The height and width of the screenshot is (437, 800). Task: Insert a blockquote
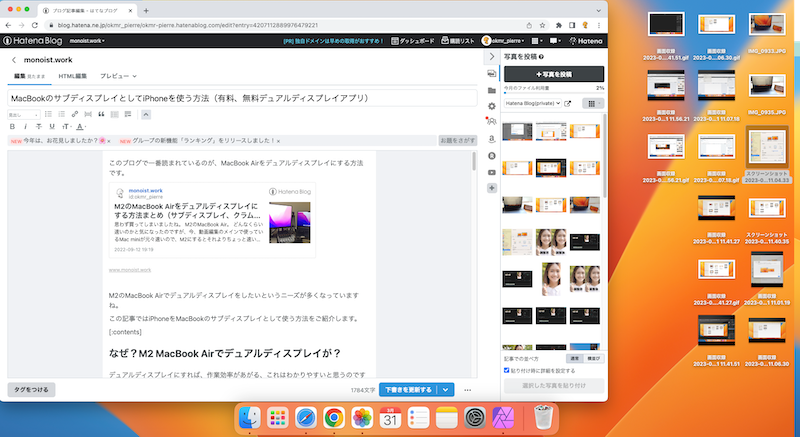pos(101,114)
